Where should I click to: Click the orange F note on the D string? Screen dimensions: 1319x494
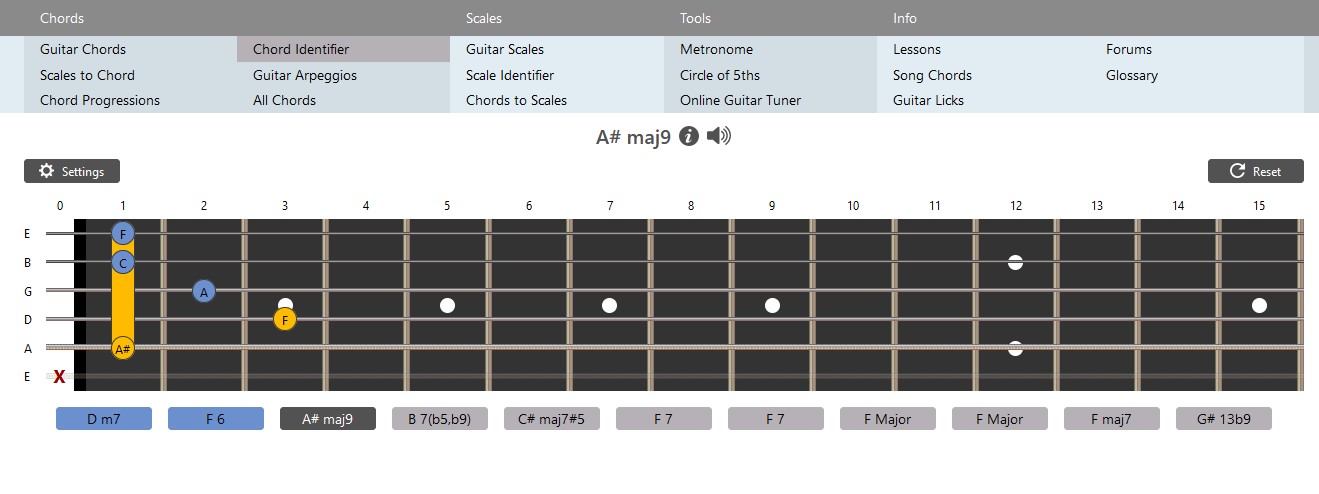tap(285, 320)
